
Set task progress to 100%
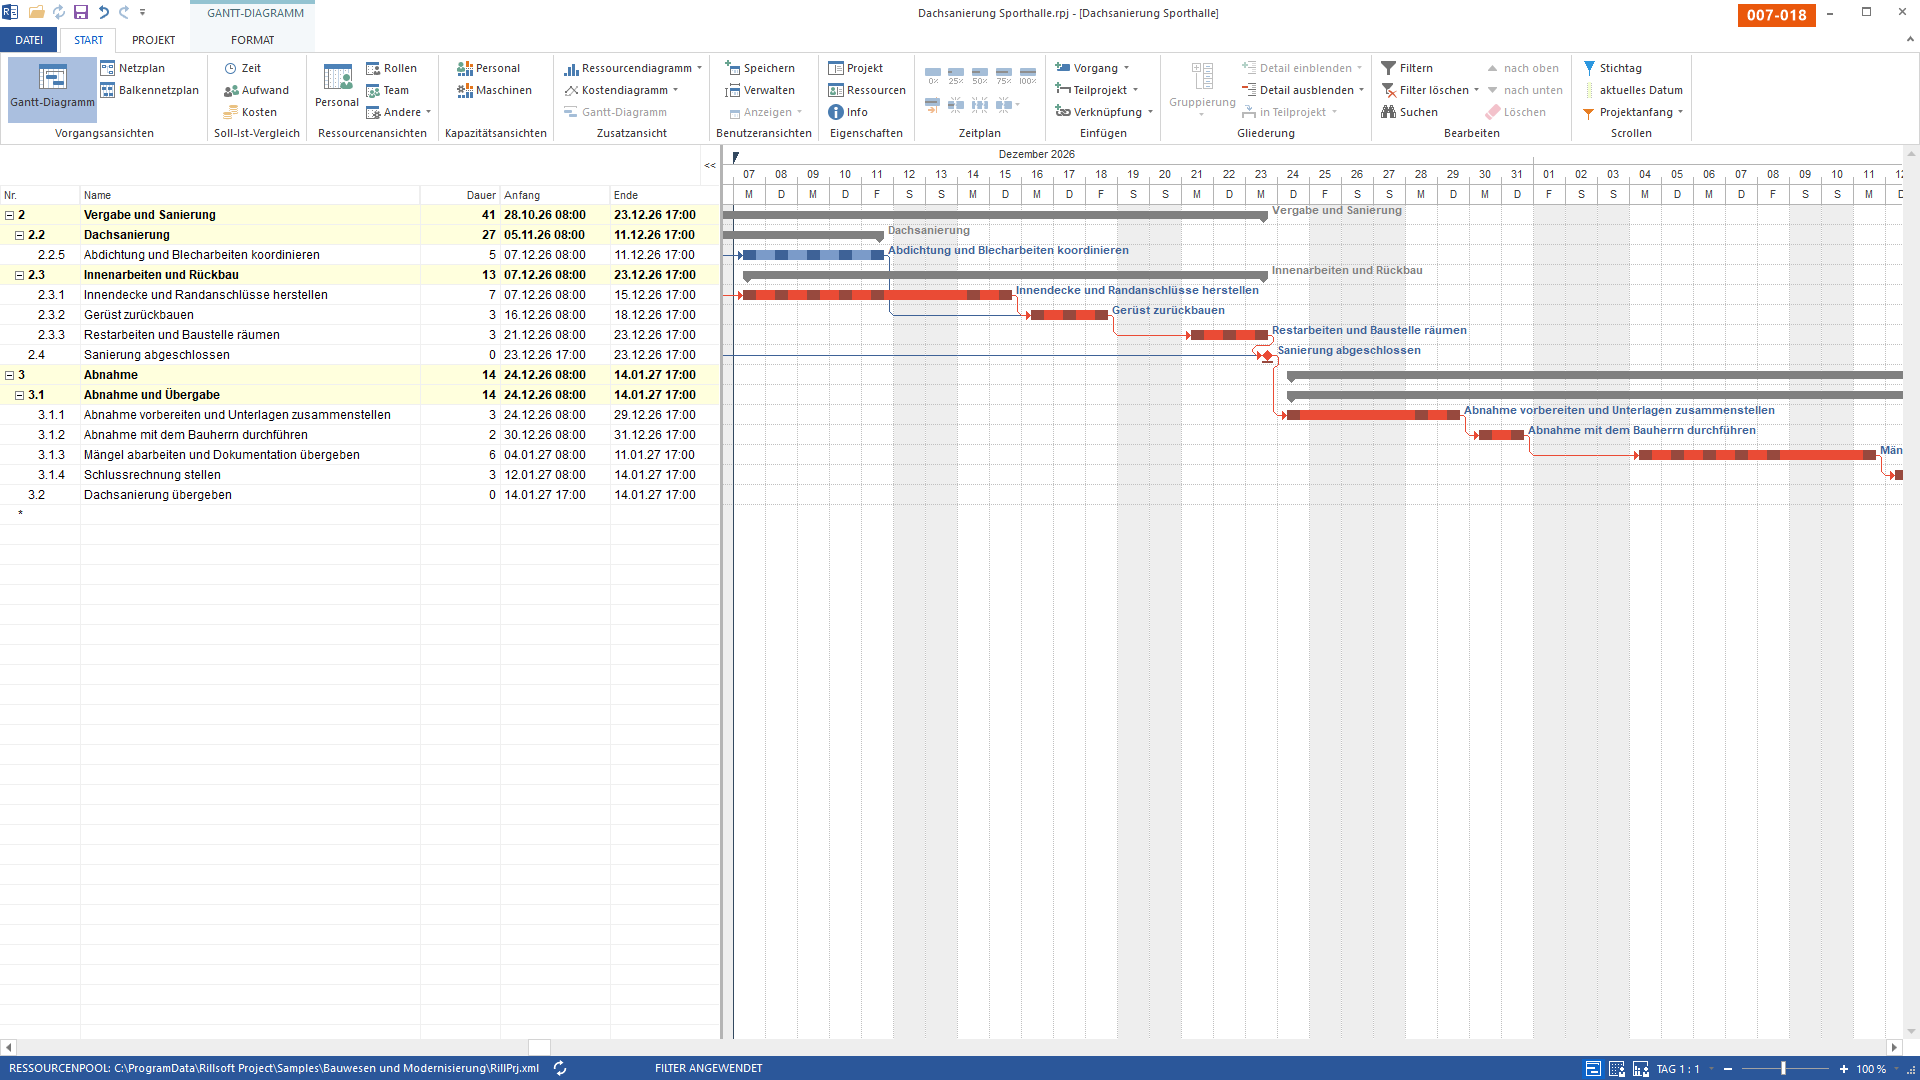point(1028,76)
